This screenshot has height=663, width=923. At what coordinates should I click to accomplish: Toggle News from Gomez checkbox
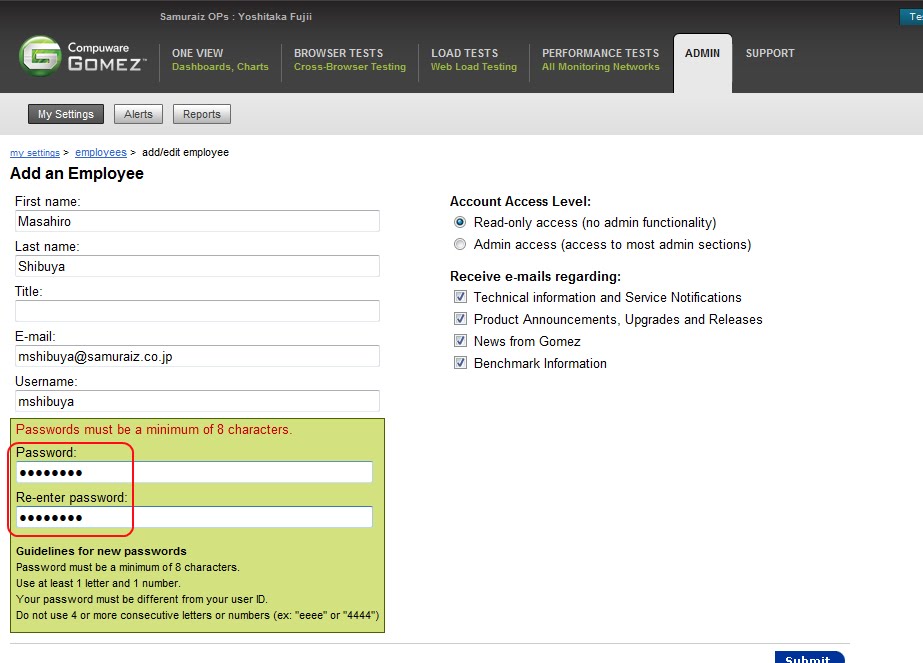[460, 341]
